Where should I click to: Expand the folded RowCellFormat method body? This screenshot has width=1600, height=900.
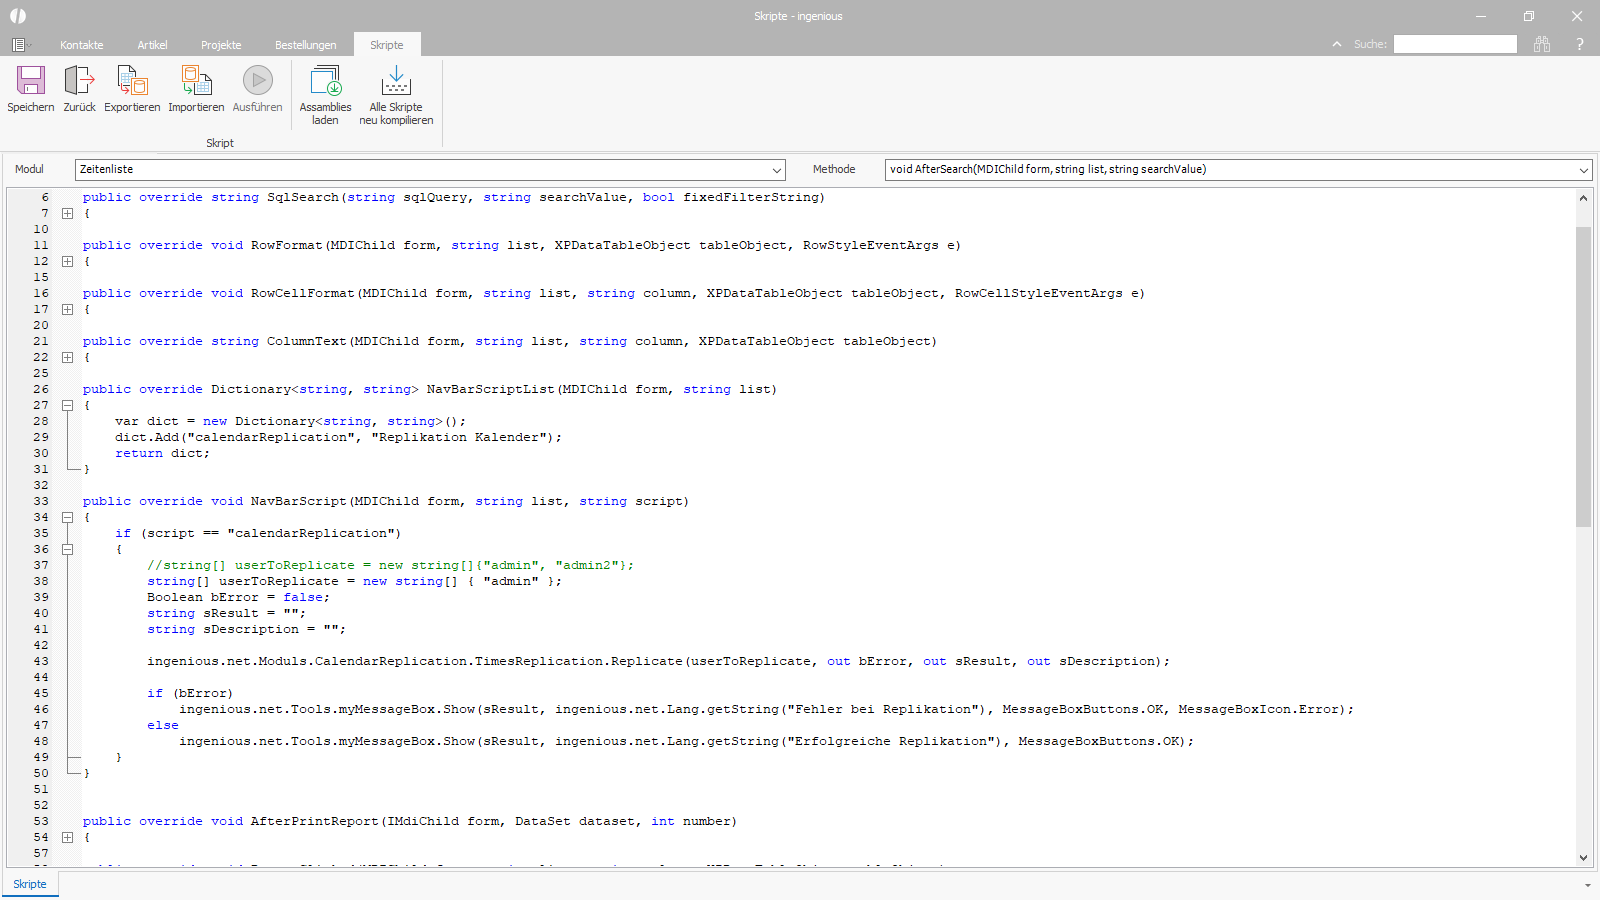click(x=67, y=309)
